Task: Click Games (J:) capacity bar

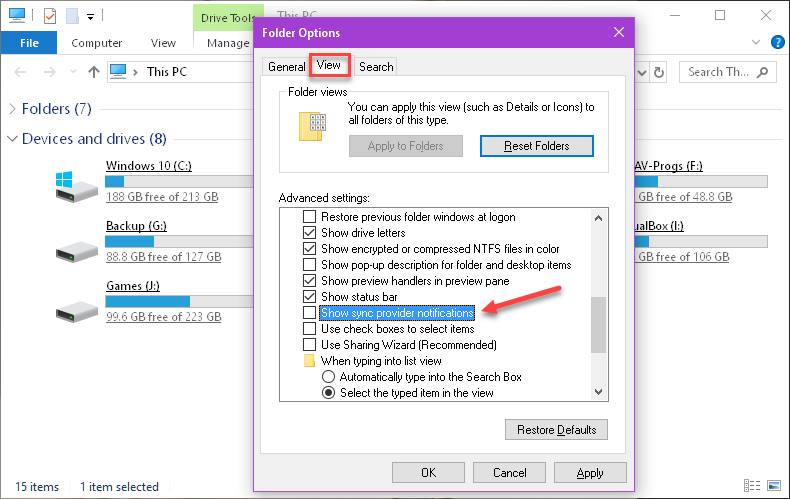Action: point(179,301)
